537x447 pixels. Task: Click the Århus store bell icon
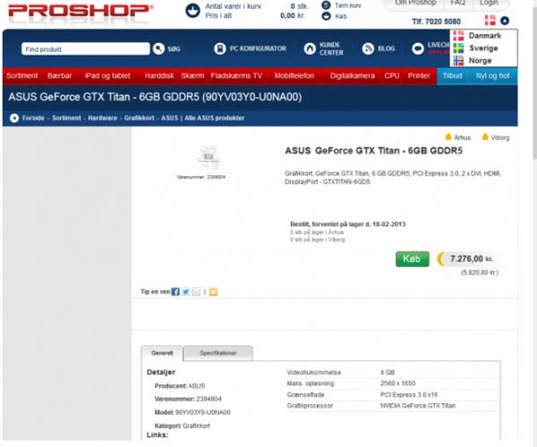pos(448,137)
